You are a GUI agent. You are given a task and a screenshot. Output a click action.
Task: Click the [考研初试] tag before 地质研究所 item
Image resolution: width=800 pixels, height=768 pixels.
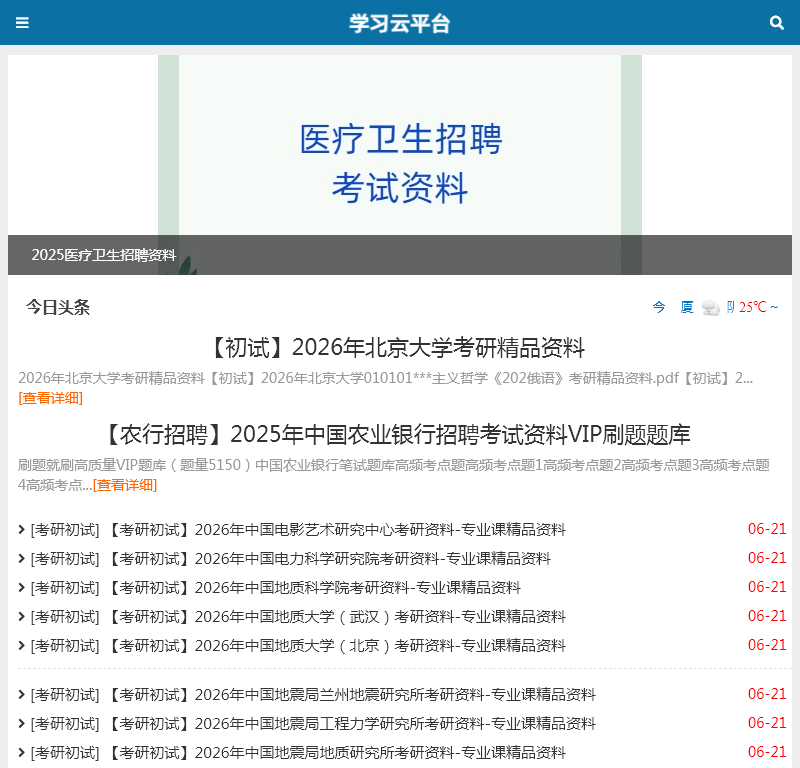[65, 752]
